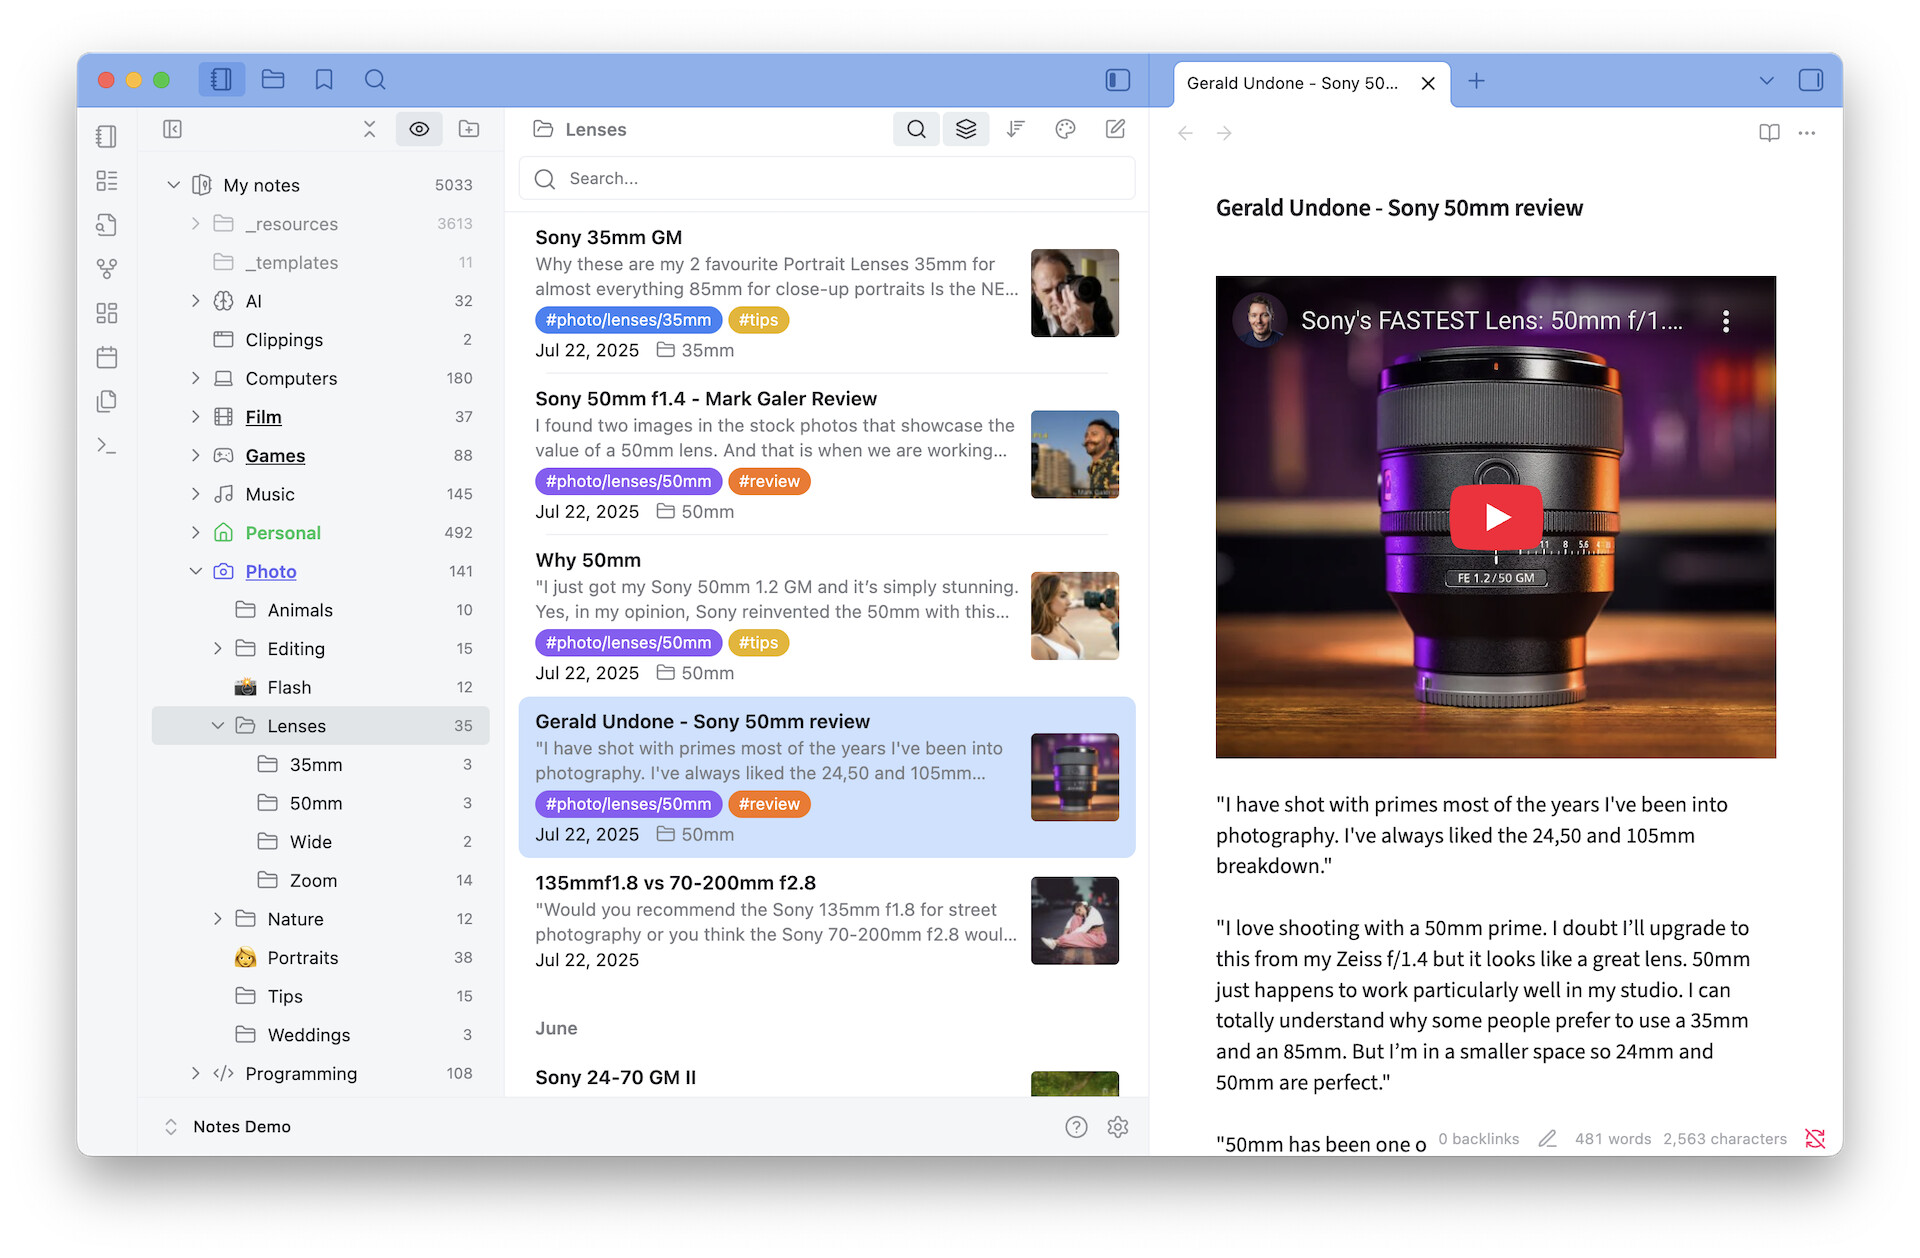Open the terminal icon at the rail bottom
Screen dimensions: 1920x1258
point(106,445)
